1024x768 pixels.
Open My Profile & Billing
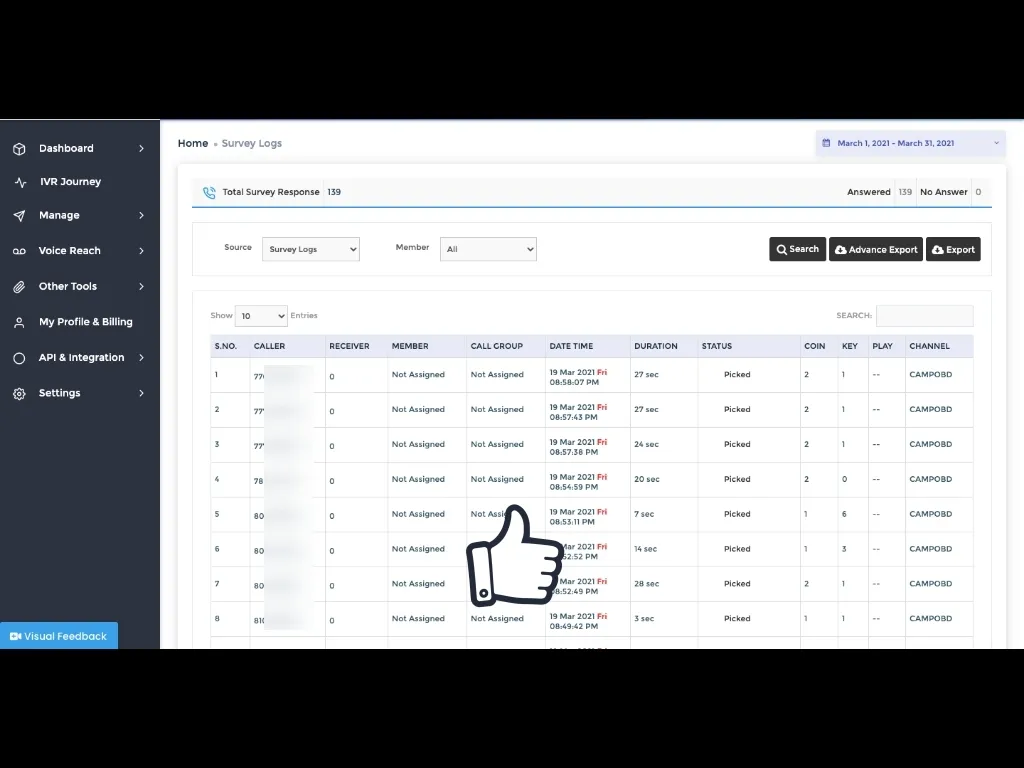86,322
